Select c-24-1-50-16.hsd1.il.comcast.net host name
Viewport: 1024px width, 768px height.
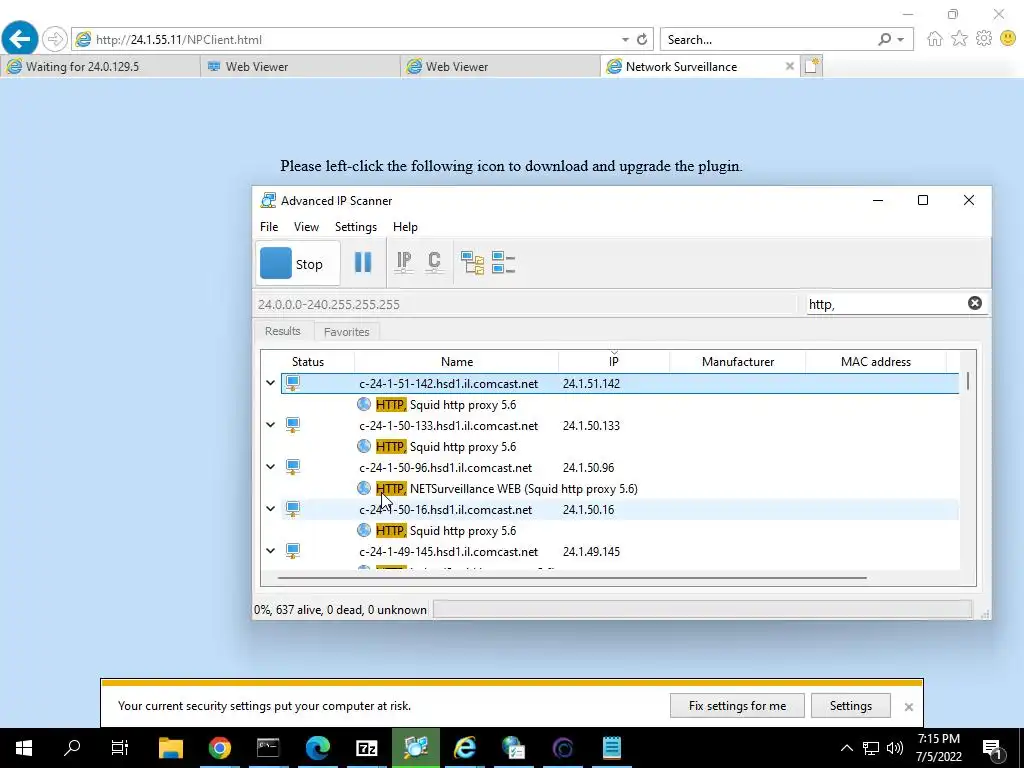click(445, 509)
